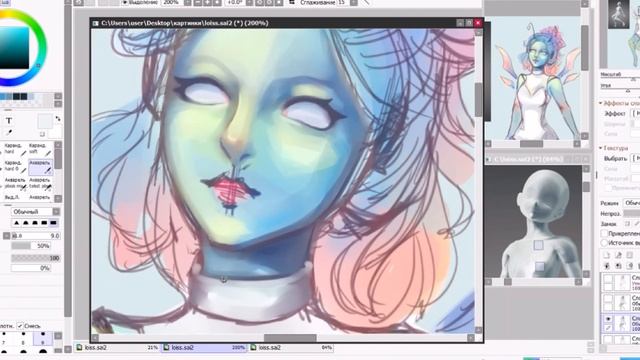
Task: Click the main canvas horizontal scrollbar thumb
Action: tap(290, 338)
